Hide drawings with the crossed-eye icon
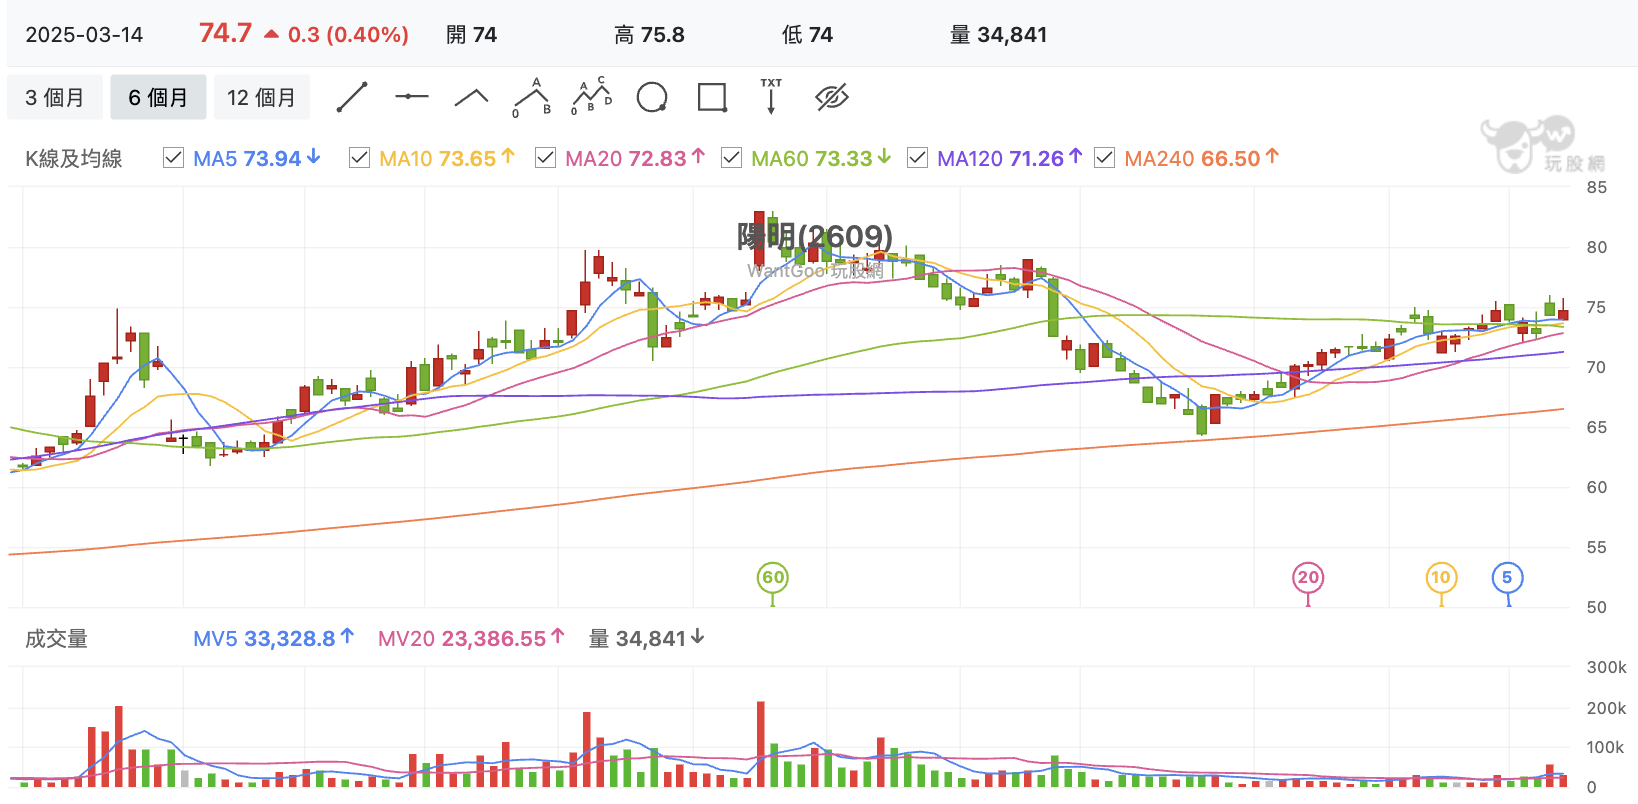1638x804 pixels. [832, 97]
